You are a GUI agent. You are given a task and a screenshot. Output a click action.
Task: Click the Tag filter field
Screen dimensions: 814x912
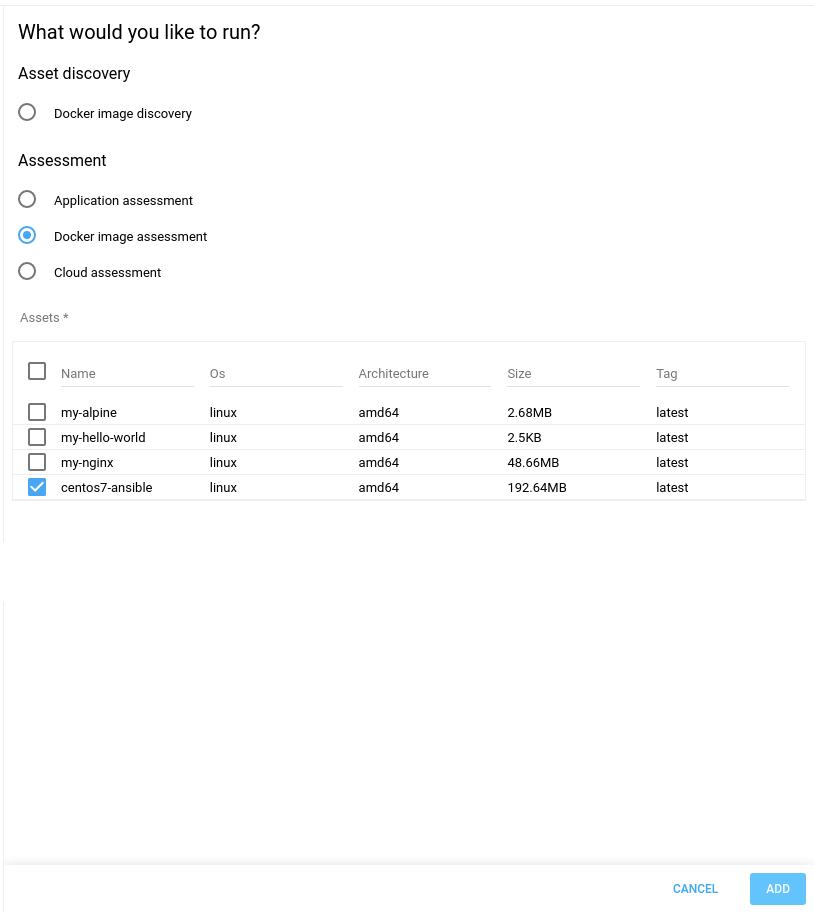(x=722, y=374)
